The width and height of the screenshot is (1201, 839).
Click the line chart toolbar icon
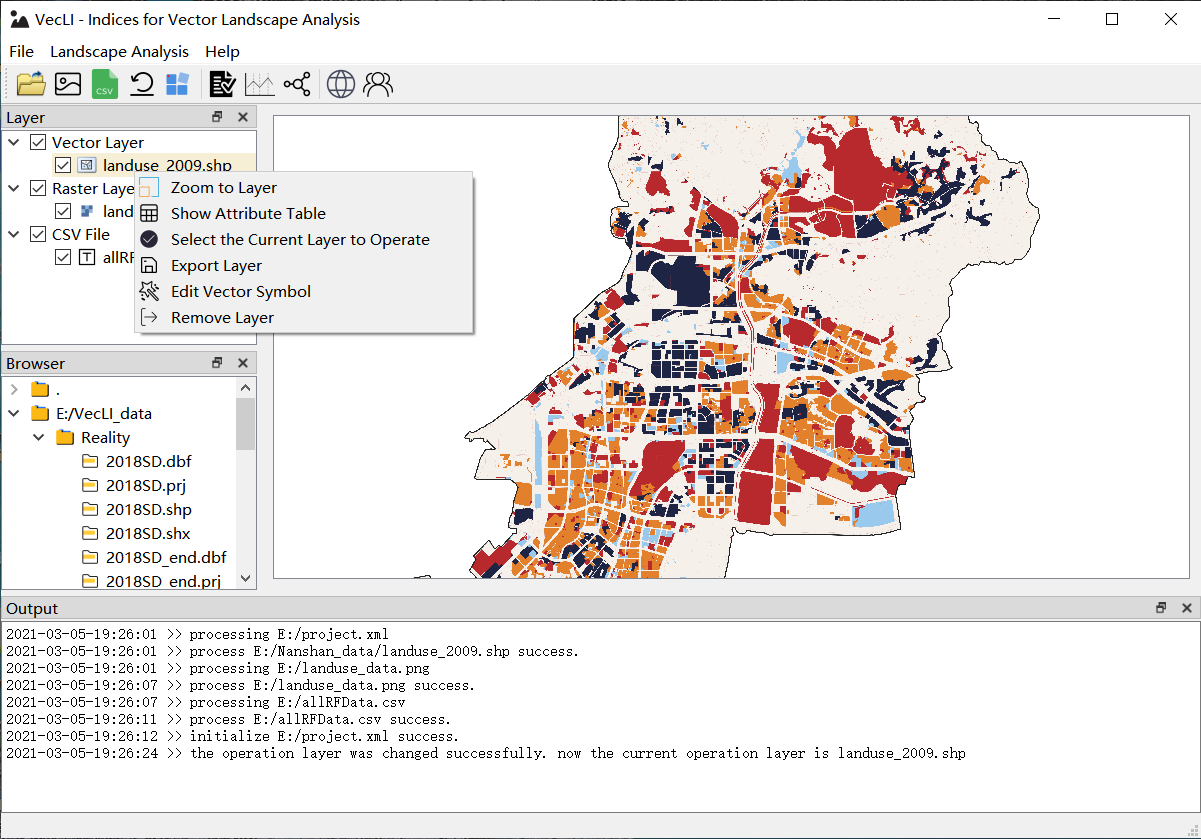[259, 84]
